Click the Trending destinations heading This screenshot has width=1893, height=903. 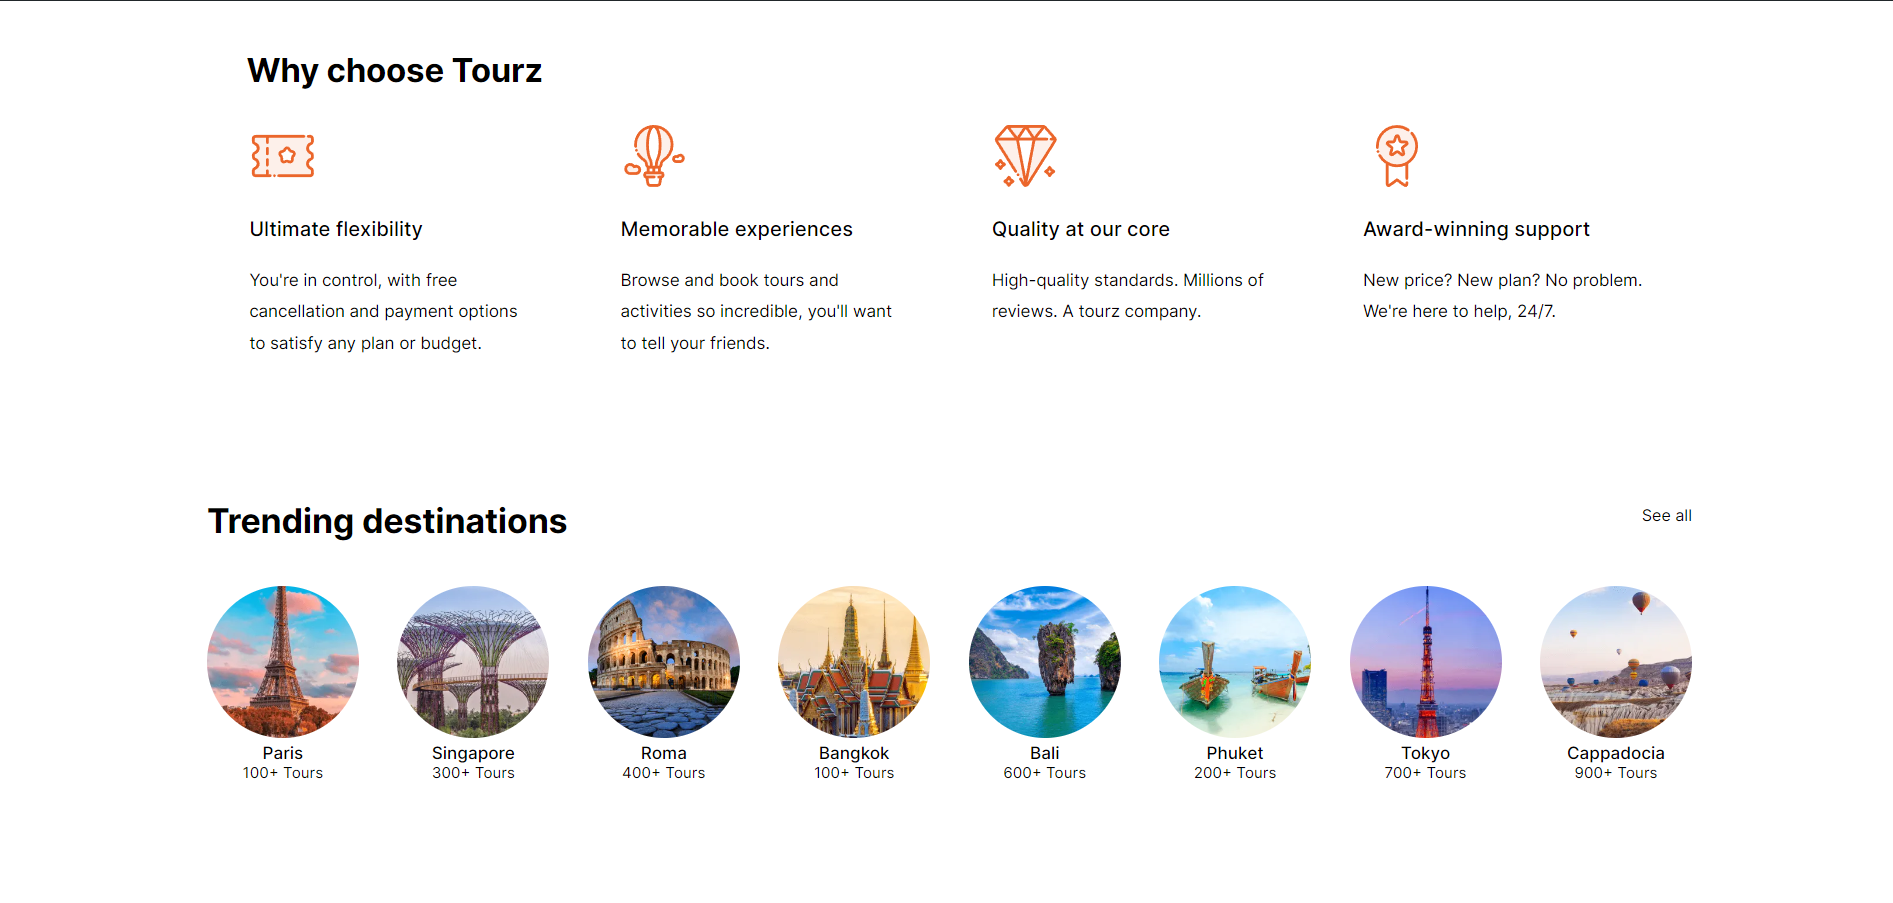click(387, 521)
